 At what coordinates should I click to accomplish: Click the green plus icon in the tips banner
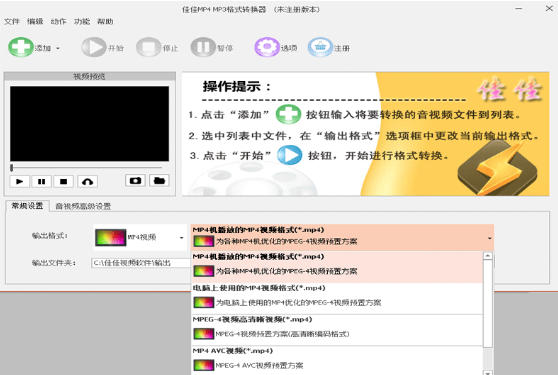pos(288,114)
